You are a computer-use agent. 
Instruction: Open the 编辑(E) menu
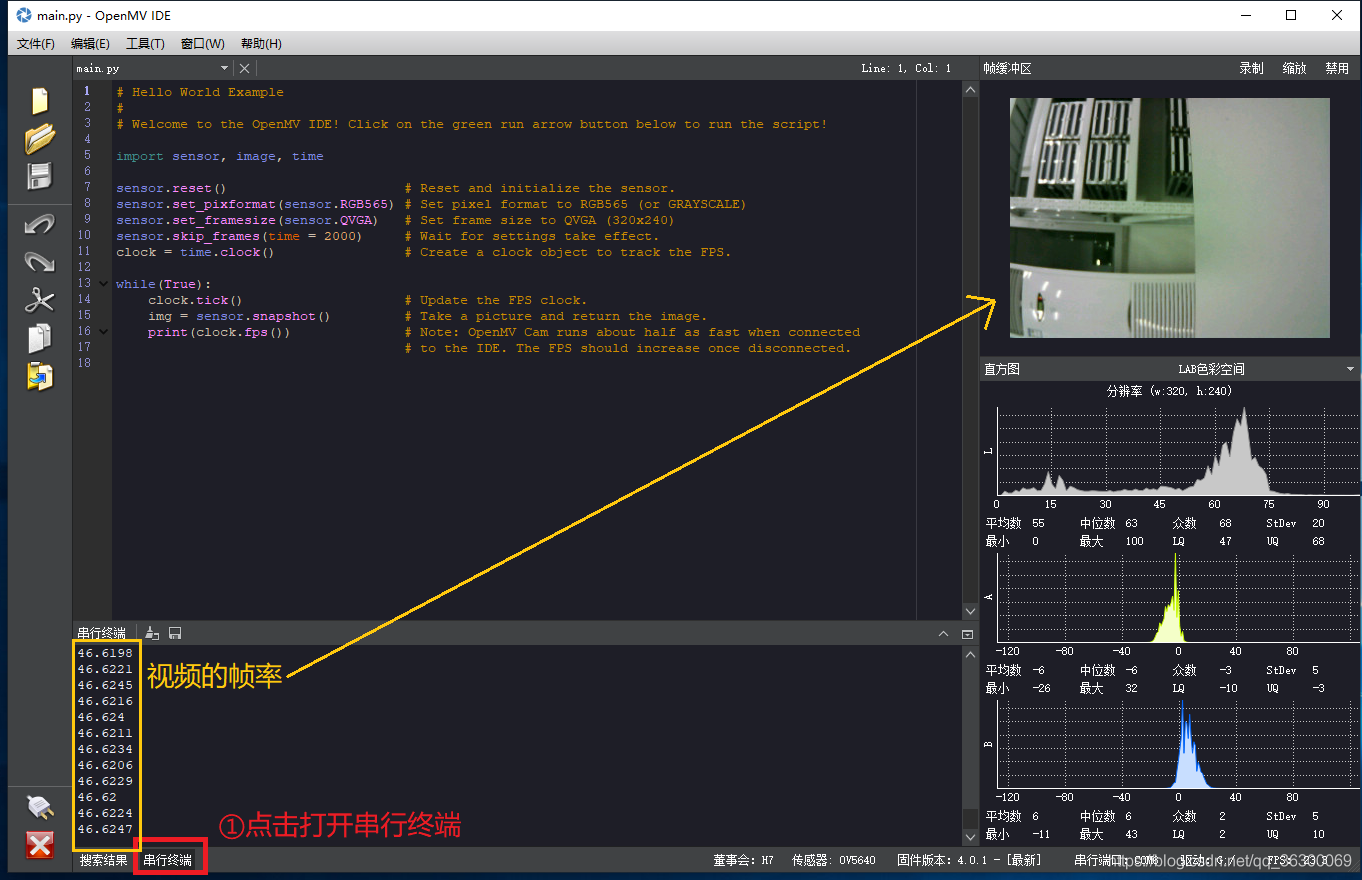pyautogui.click(x=91, y=44)
